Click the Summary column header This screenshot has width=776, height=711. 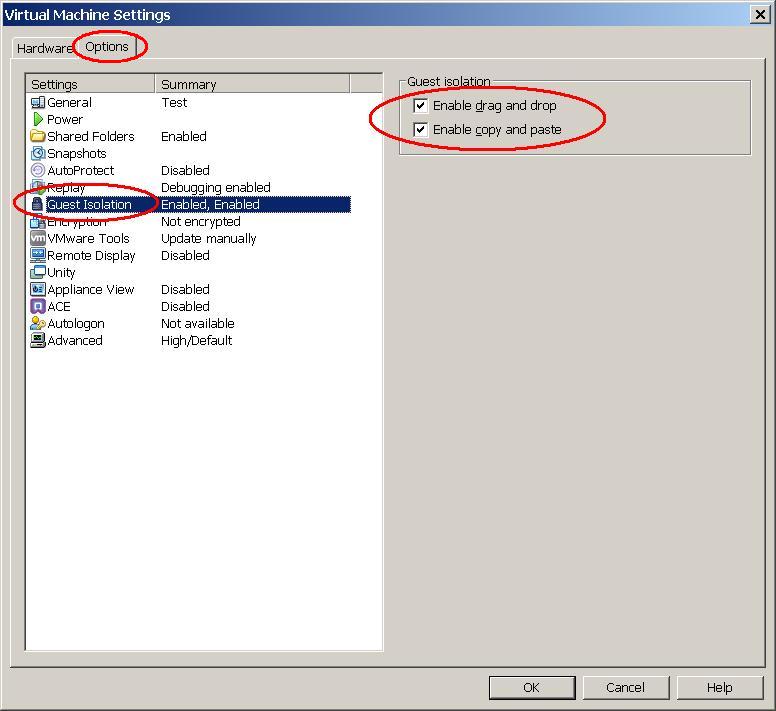(x=251, y=84)
